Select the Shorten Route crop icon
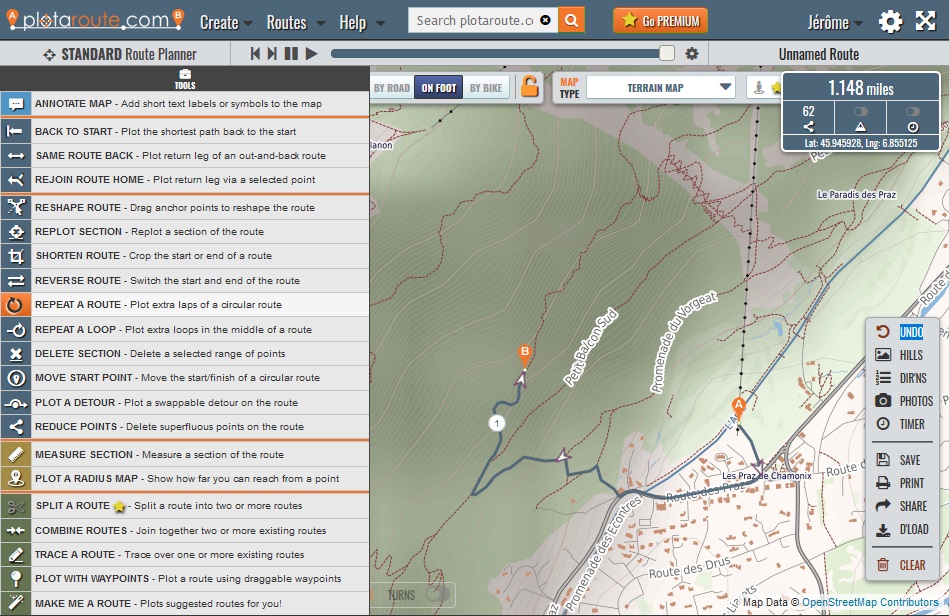The height and width of the screenshot is (616, 950). (x=15, y=256)
